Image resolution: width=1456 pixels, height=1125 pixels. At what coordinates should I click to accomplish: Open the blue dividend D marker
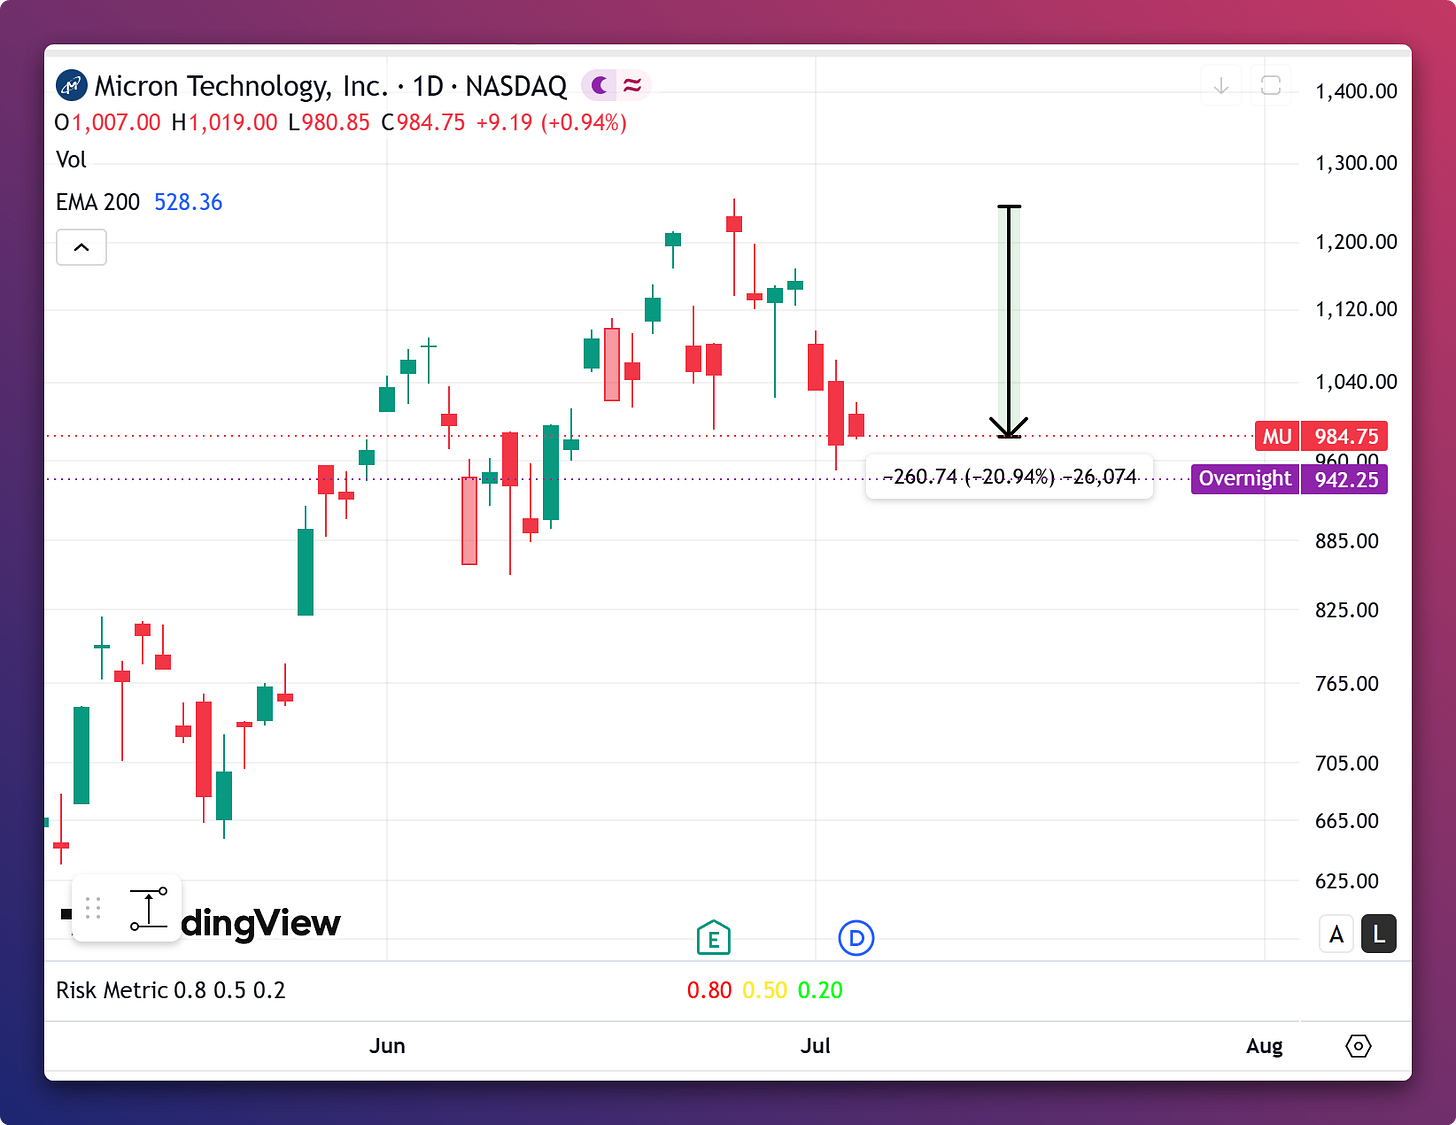856,938
